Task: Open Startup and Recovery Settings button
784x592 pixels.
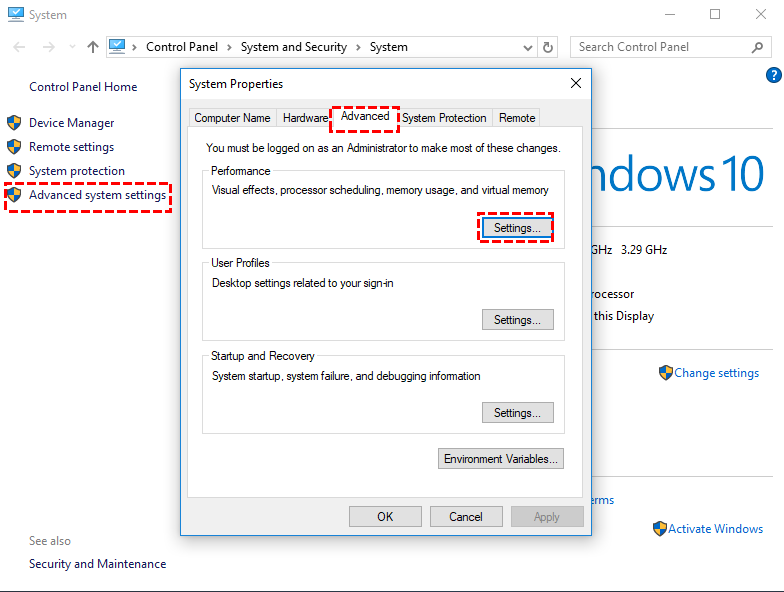Action: (518, 413)
